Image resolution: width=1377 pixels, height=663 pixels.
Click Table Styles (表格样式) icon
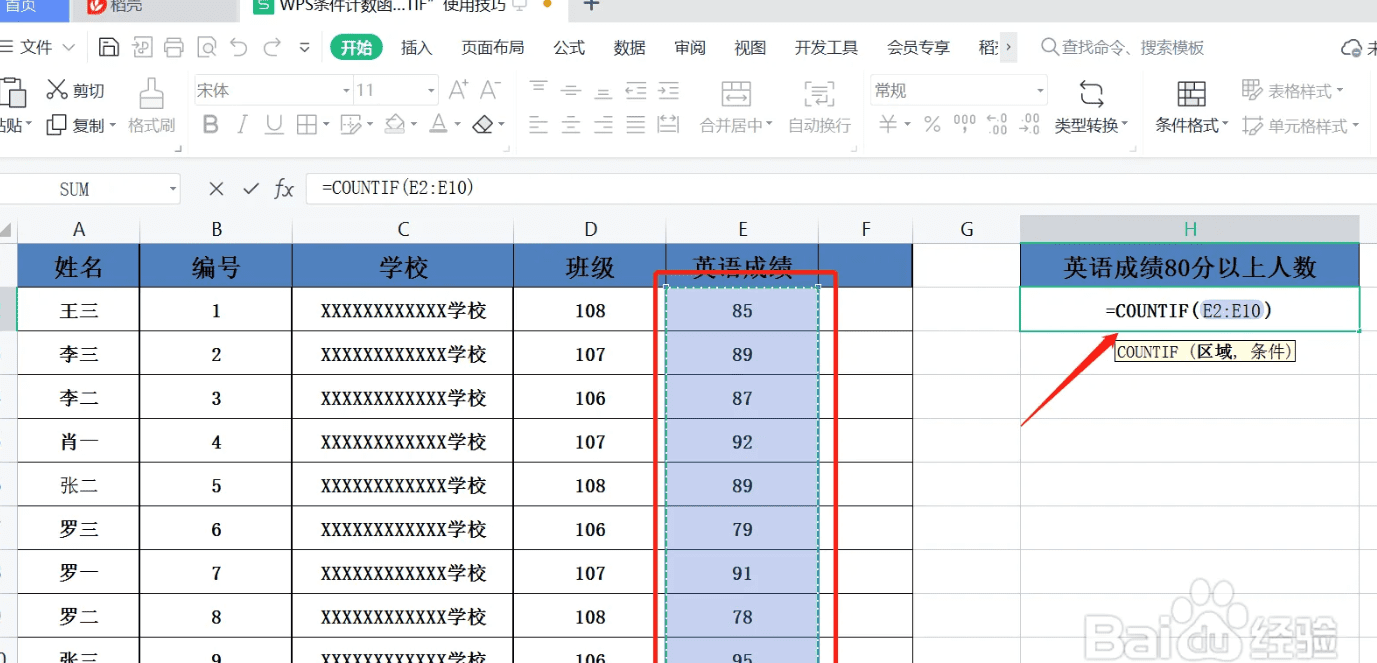(x=1290, y=90)
